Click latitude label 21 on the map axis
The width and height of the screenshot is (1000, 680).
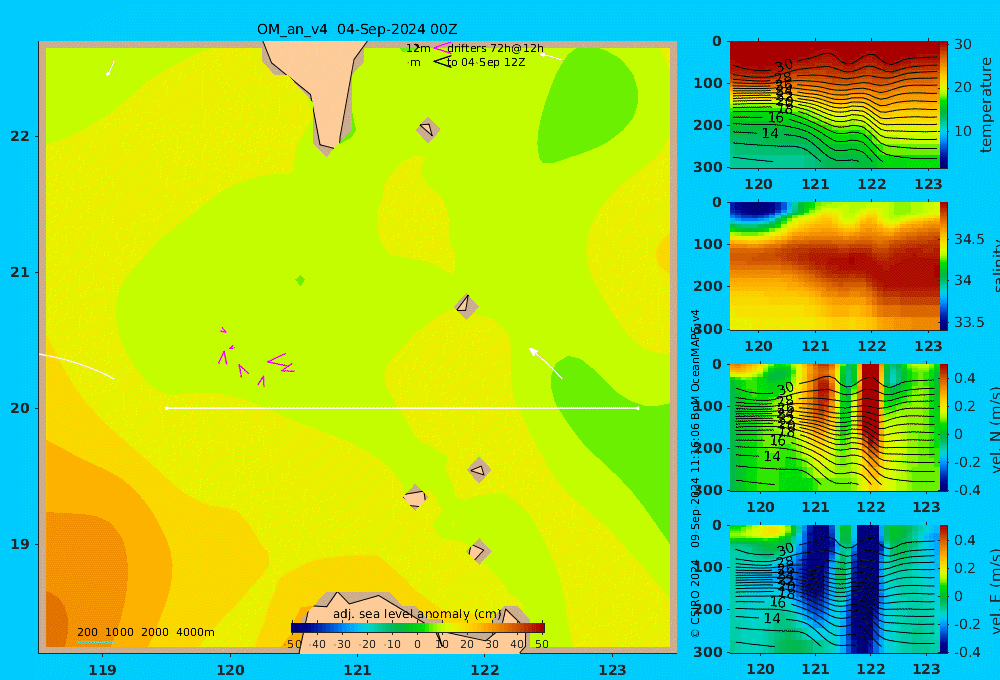click(x=20, y=272)
